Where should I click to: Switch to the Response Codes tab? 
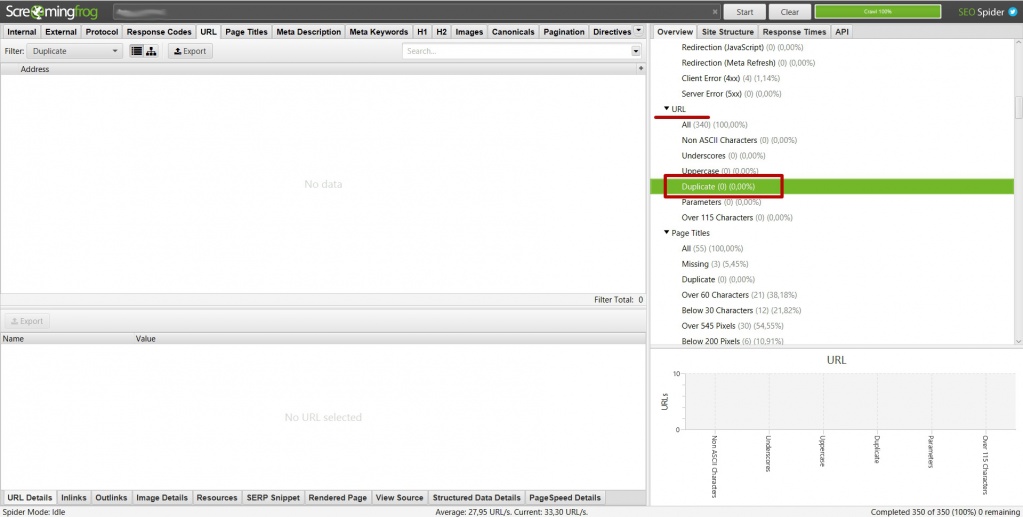coord(159,32)
